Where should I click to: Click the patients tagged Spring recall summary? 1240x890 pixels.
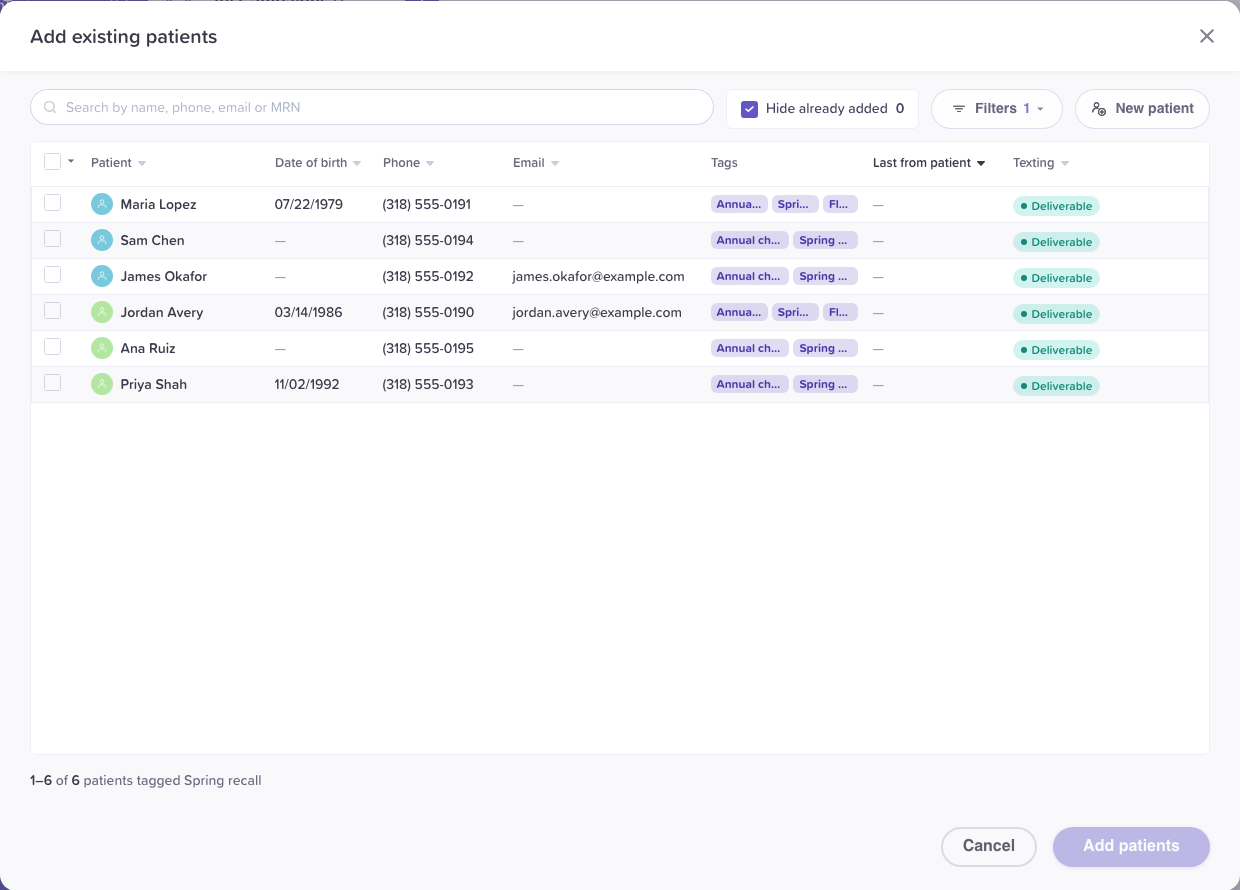[146, 780]
